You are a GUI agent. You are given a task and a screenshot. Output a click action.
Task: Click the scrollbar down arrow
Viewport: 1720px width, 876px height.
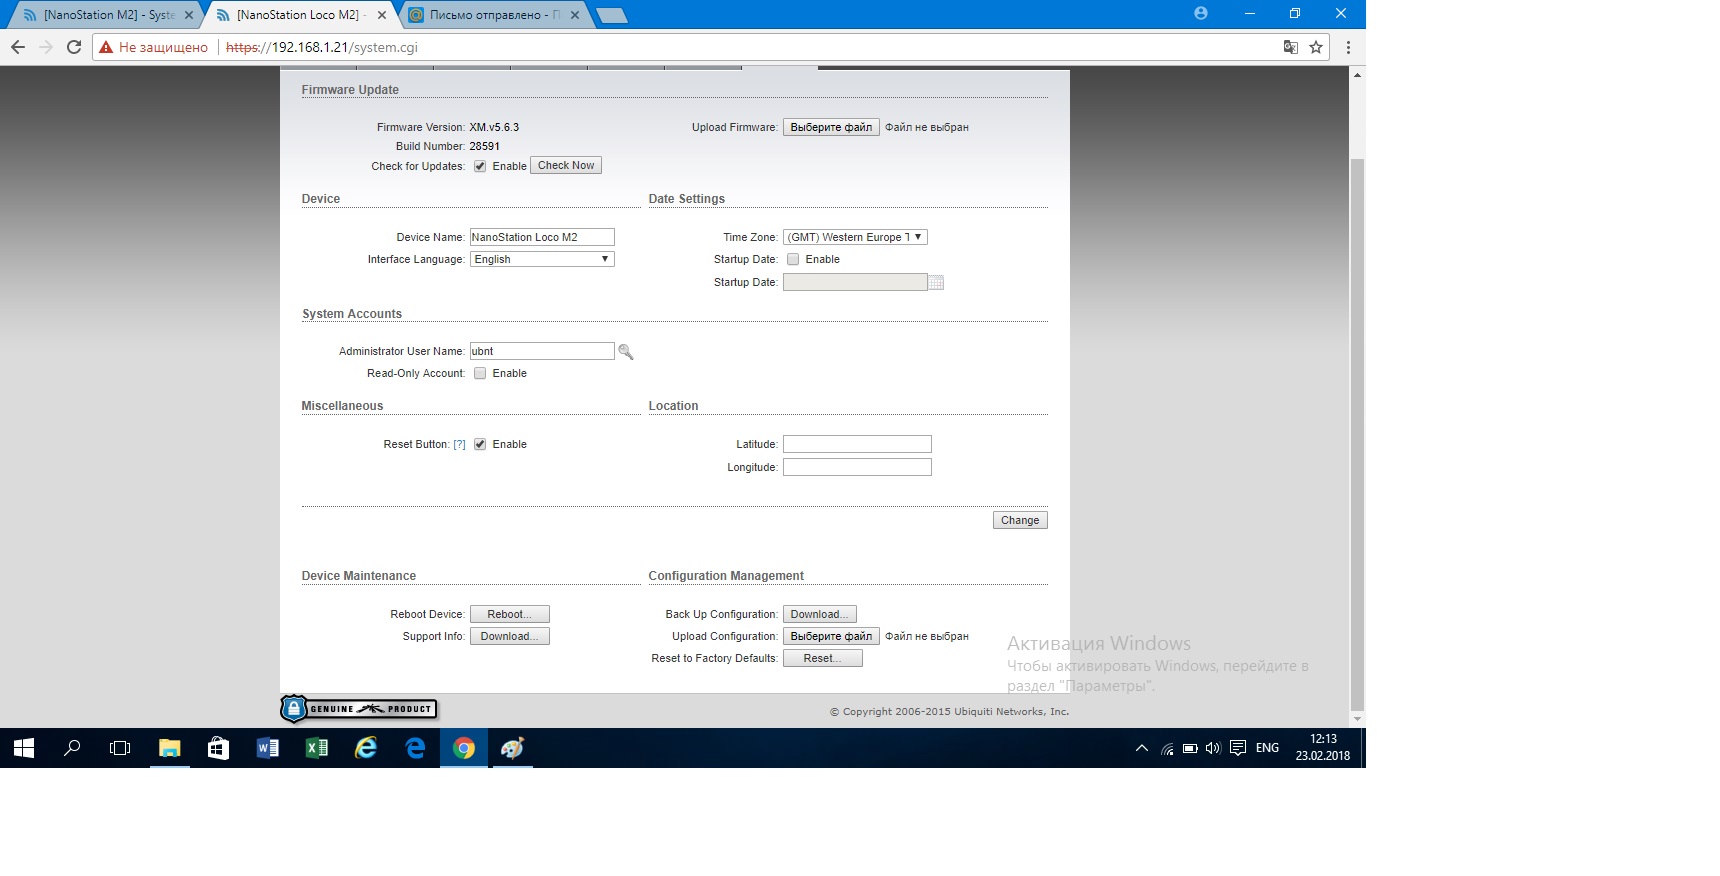pos(1357,719)
